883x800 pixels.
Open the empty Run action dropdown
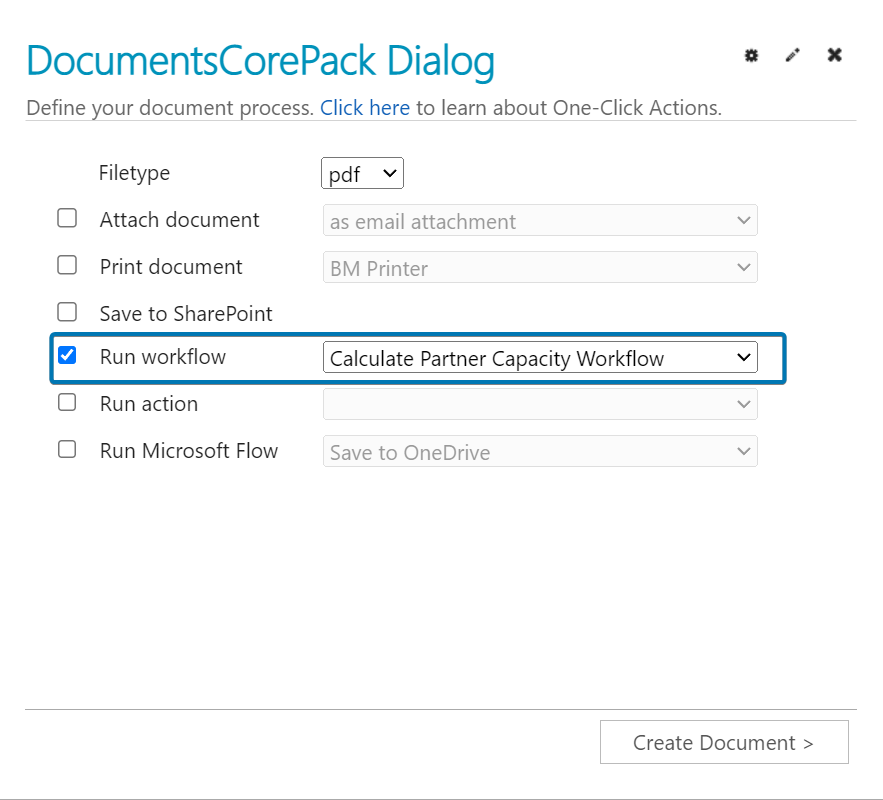pyautogui.click(x=540, y=404)
